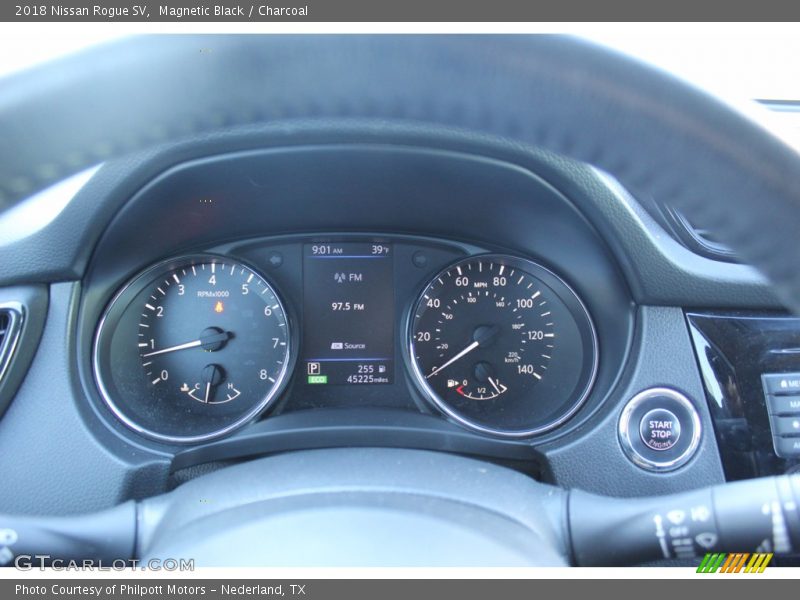The image size is (800, 600).
Task: Click the tachometer needle hub
Action: [x=213, y=339]
